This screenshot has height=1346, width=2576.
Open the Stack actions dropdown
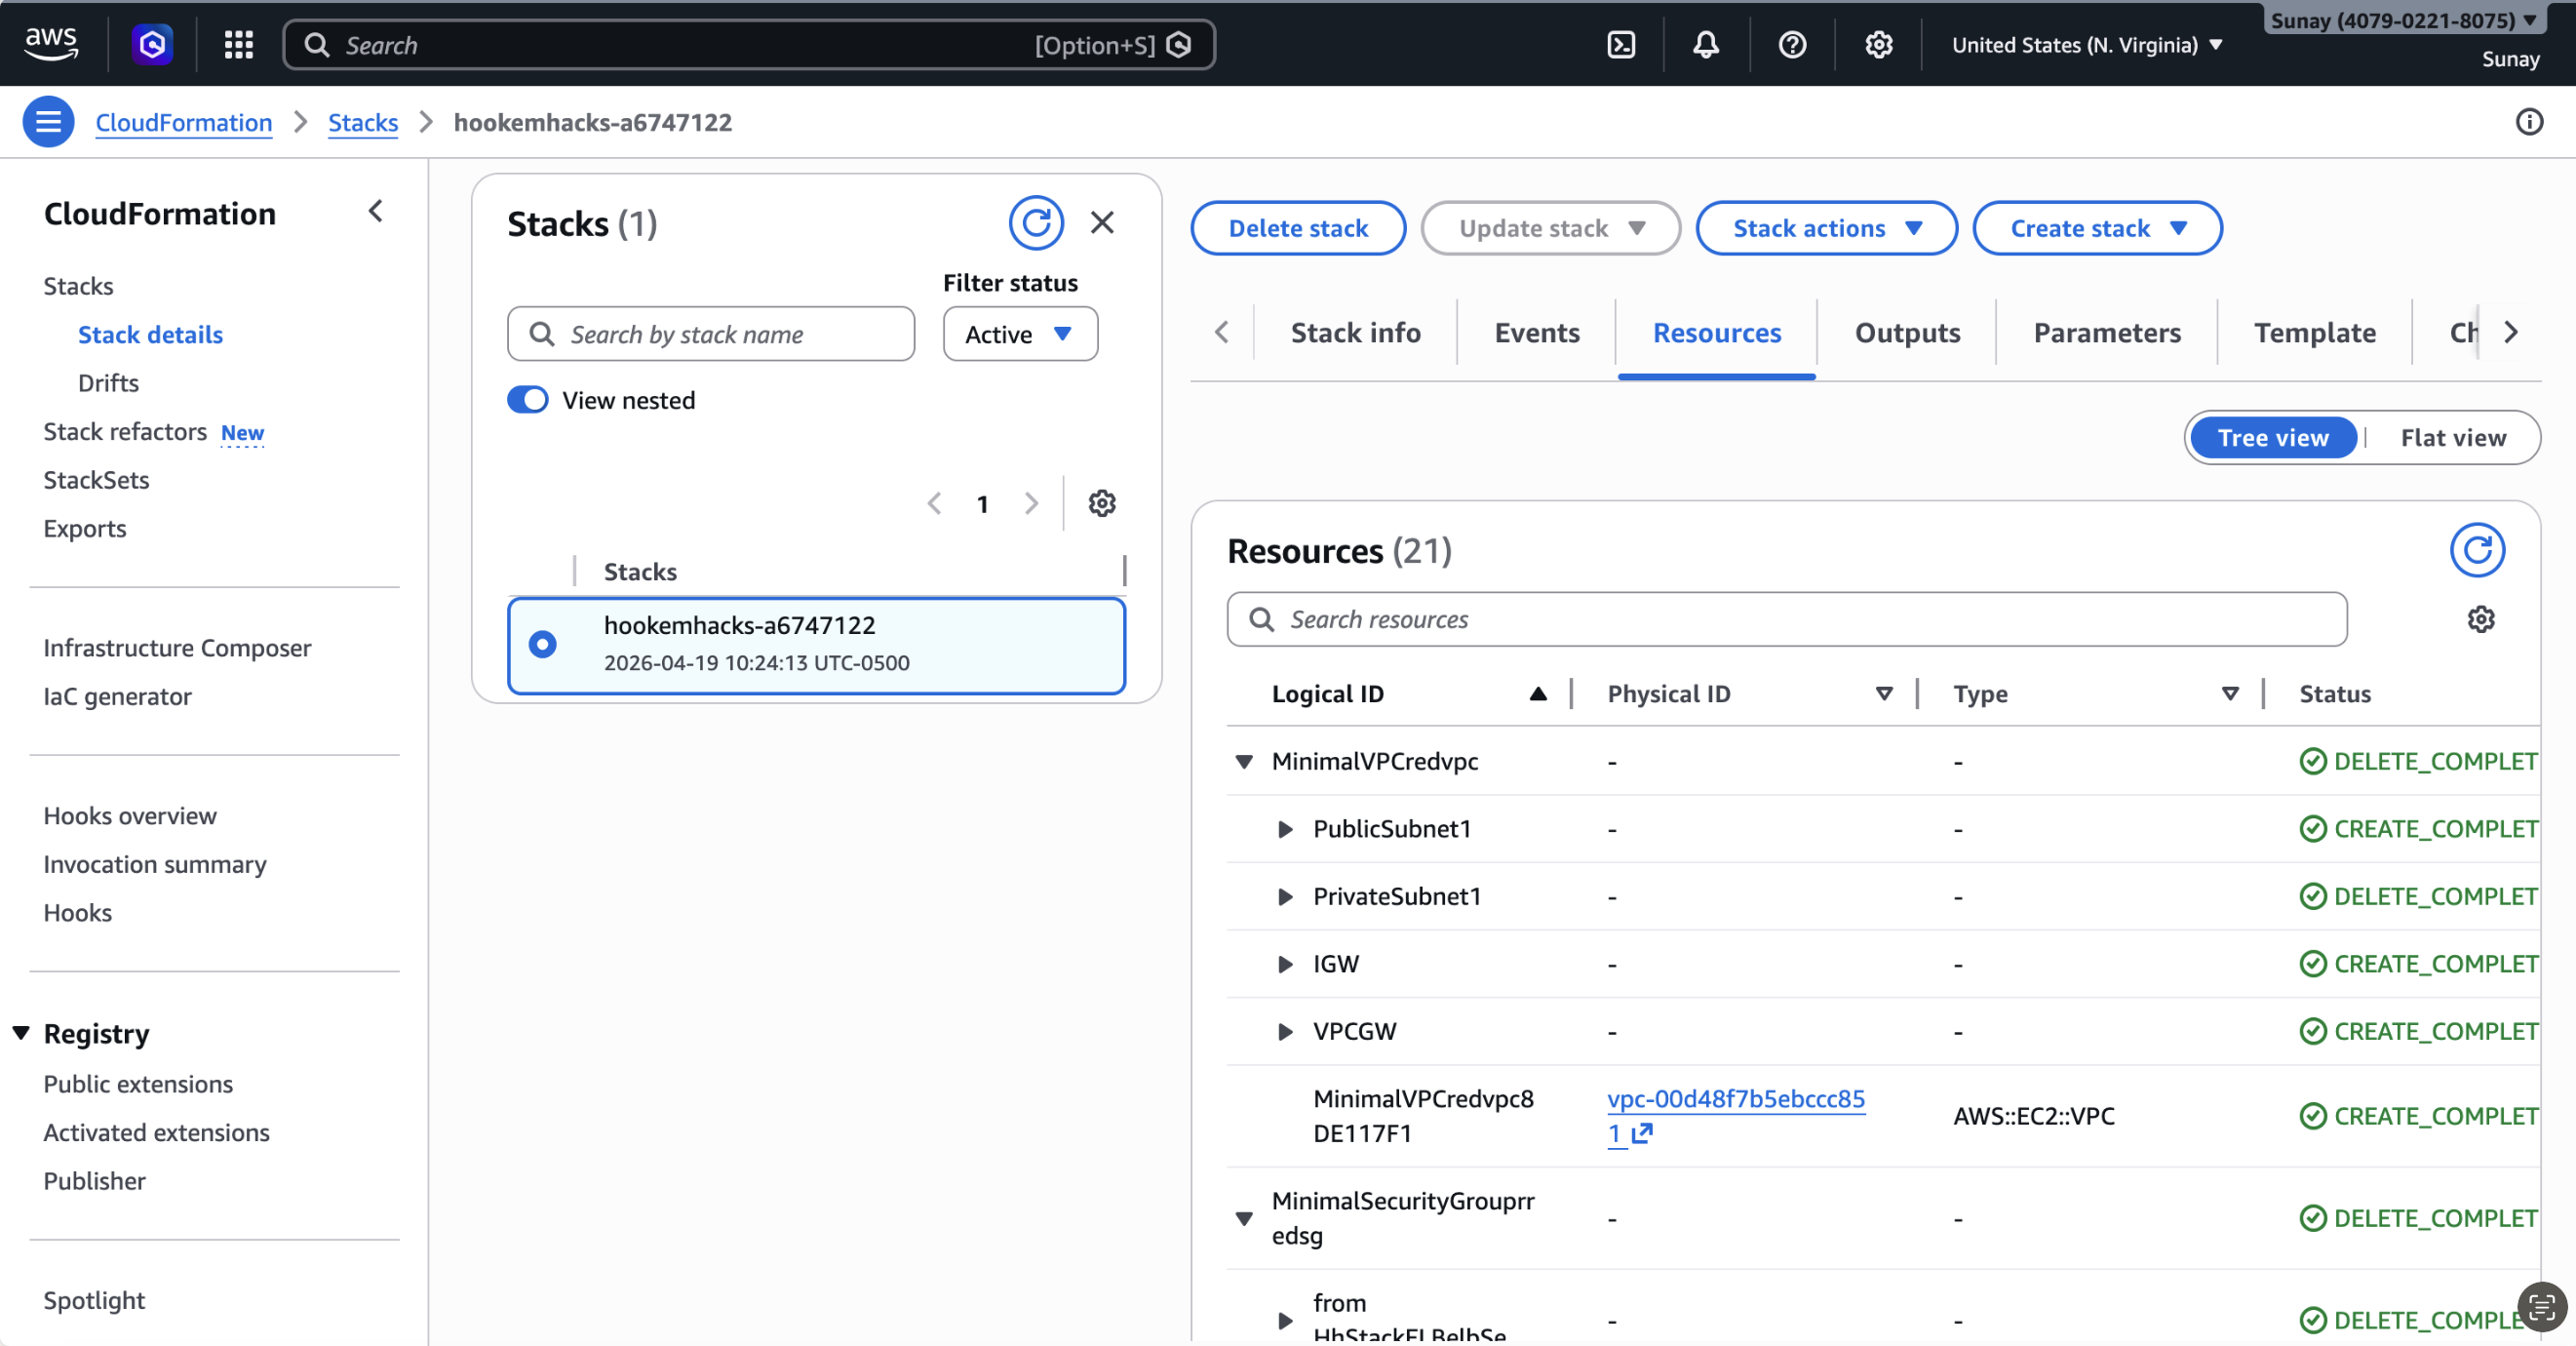tap(1825, 228)
